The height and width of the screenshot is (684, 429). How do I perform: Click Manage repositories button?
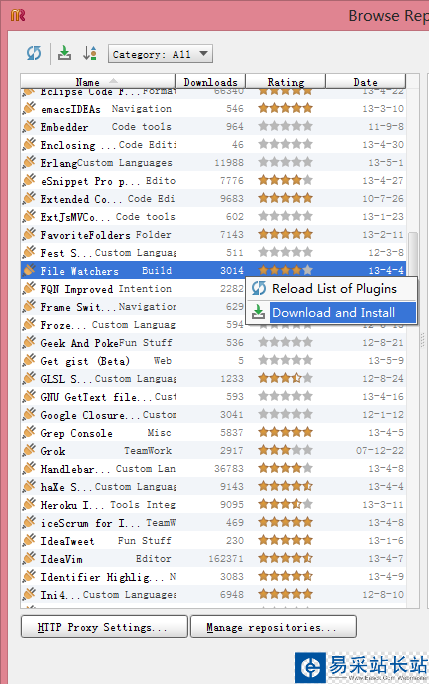click(273, 627)
